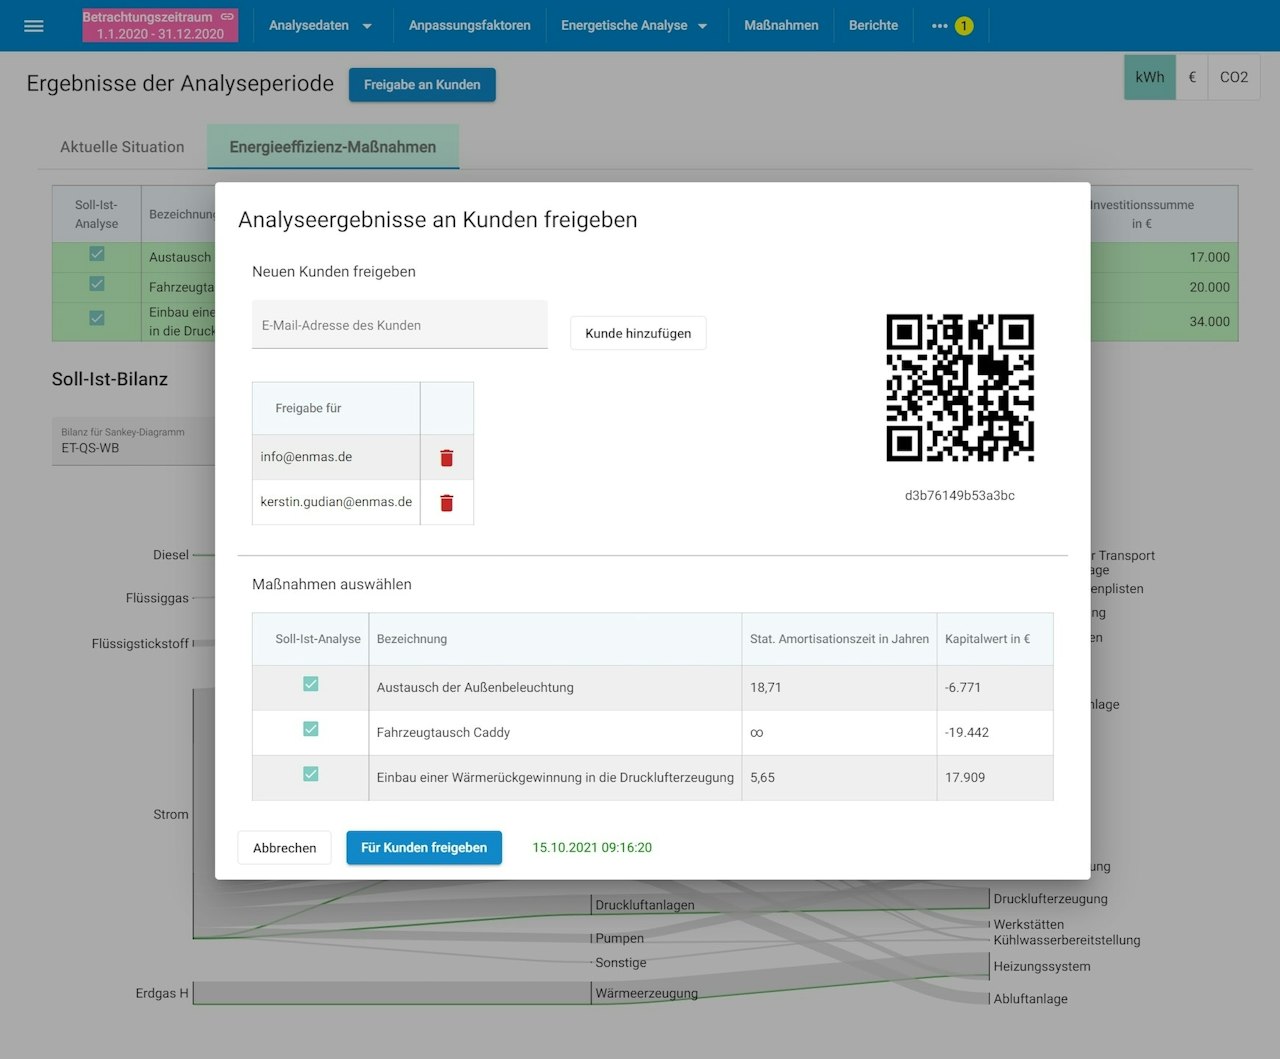Viewport: 1280px width, 1059px height.
Task: Open the Bilanz für Sankey-Diagramm selector
Action: coord(133,441)
